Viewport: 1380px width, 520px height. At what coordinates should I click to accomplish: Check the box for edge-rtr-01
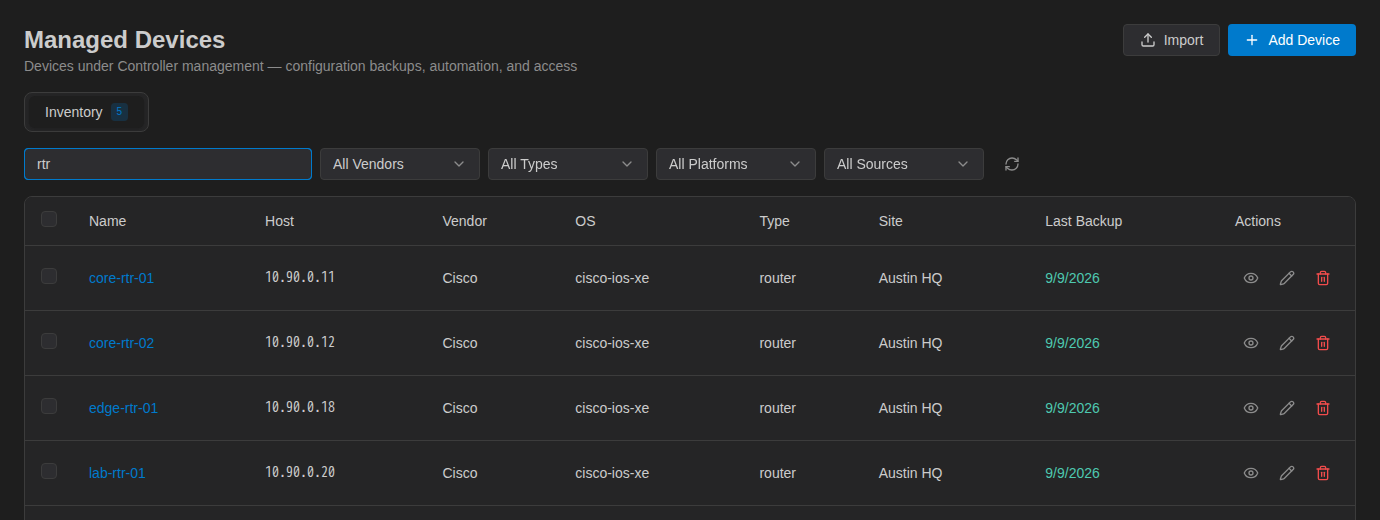click(49, 406)
